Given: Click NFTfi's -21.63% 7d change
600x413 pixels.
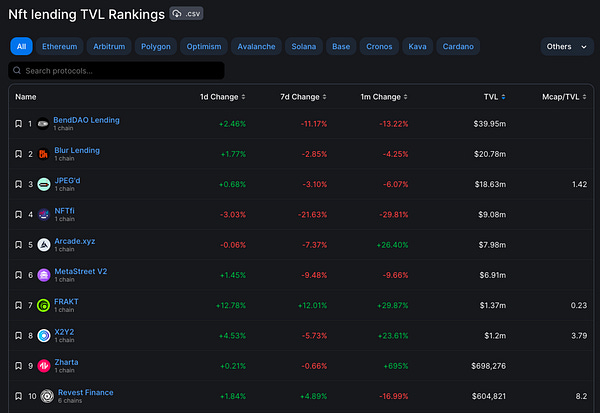Looking at the screenshot, I should point(312,214).
